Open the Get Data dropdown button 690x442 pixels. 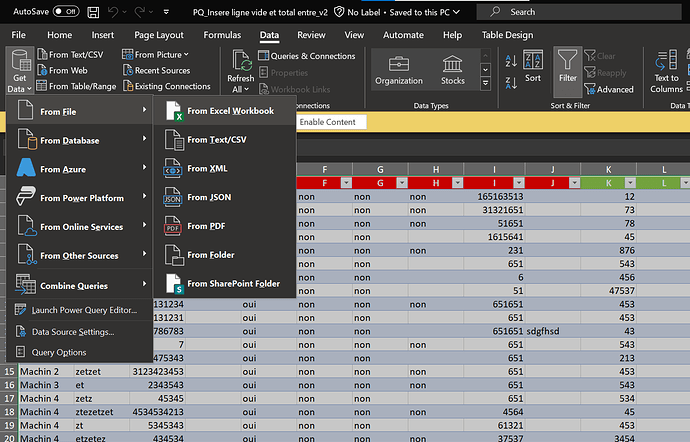(x=20, y=70)
